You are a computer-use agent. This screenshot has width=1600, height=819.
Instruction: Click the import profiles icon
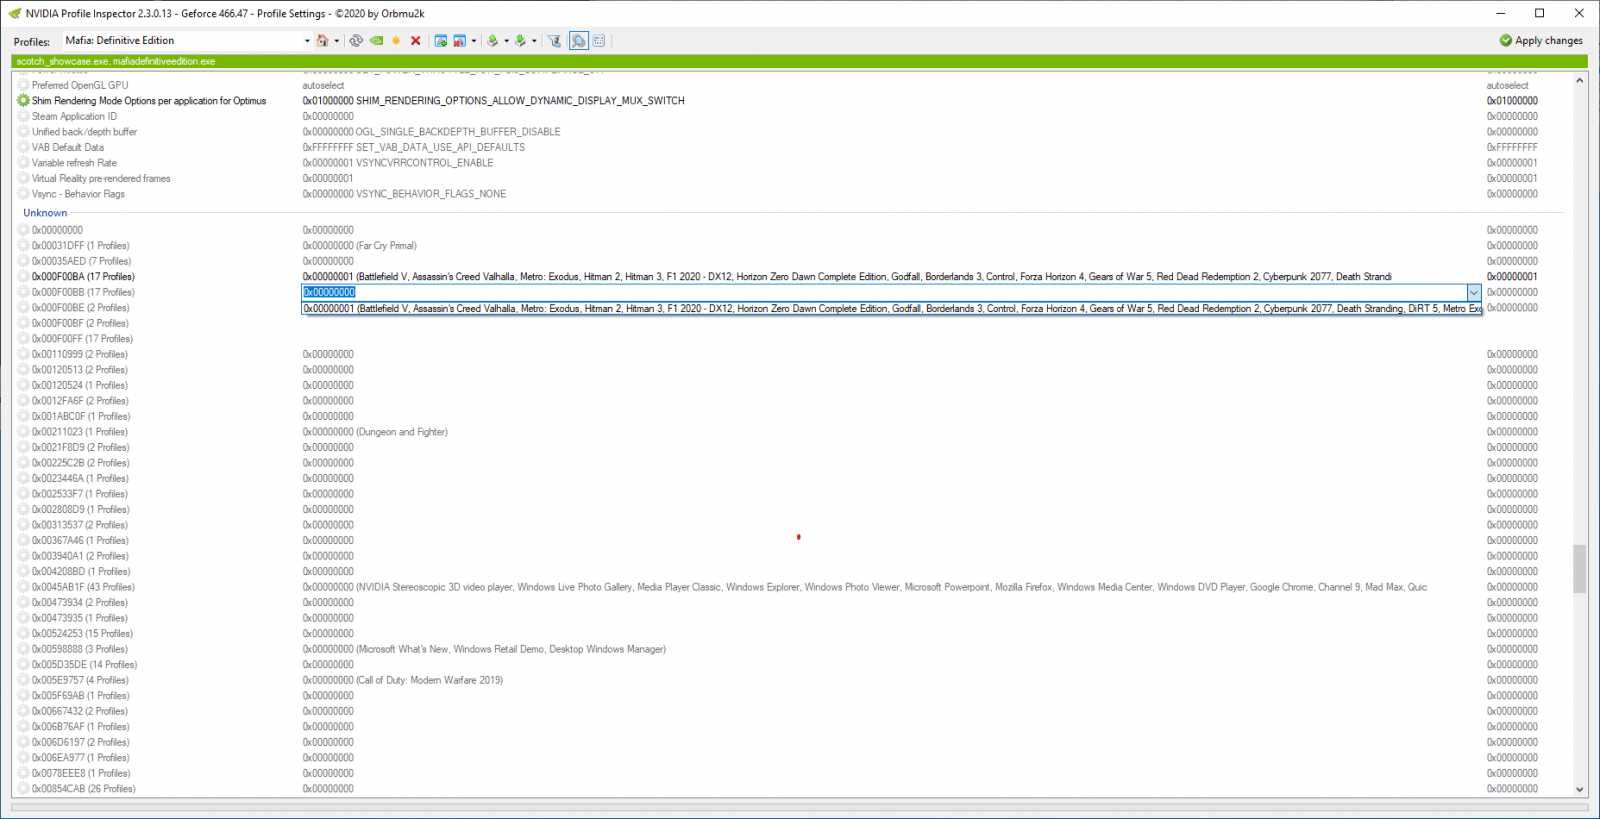520,41
